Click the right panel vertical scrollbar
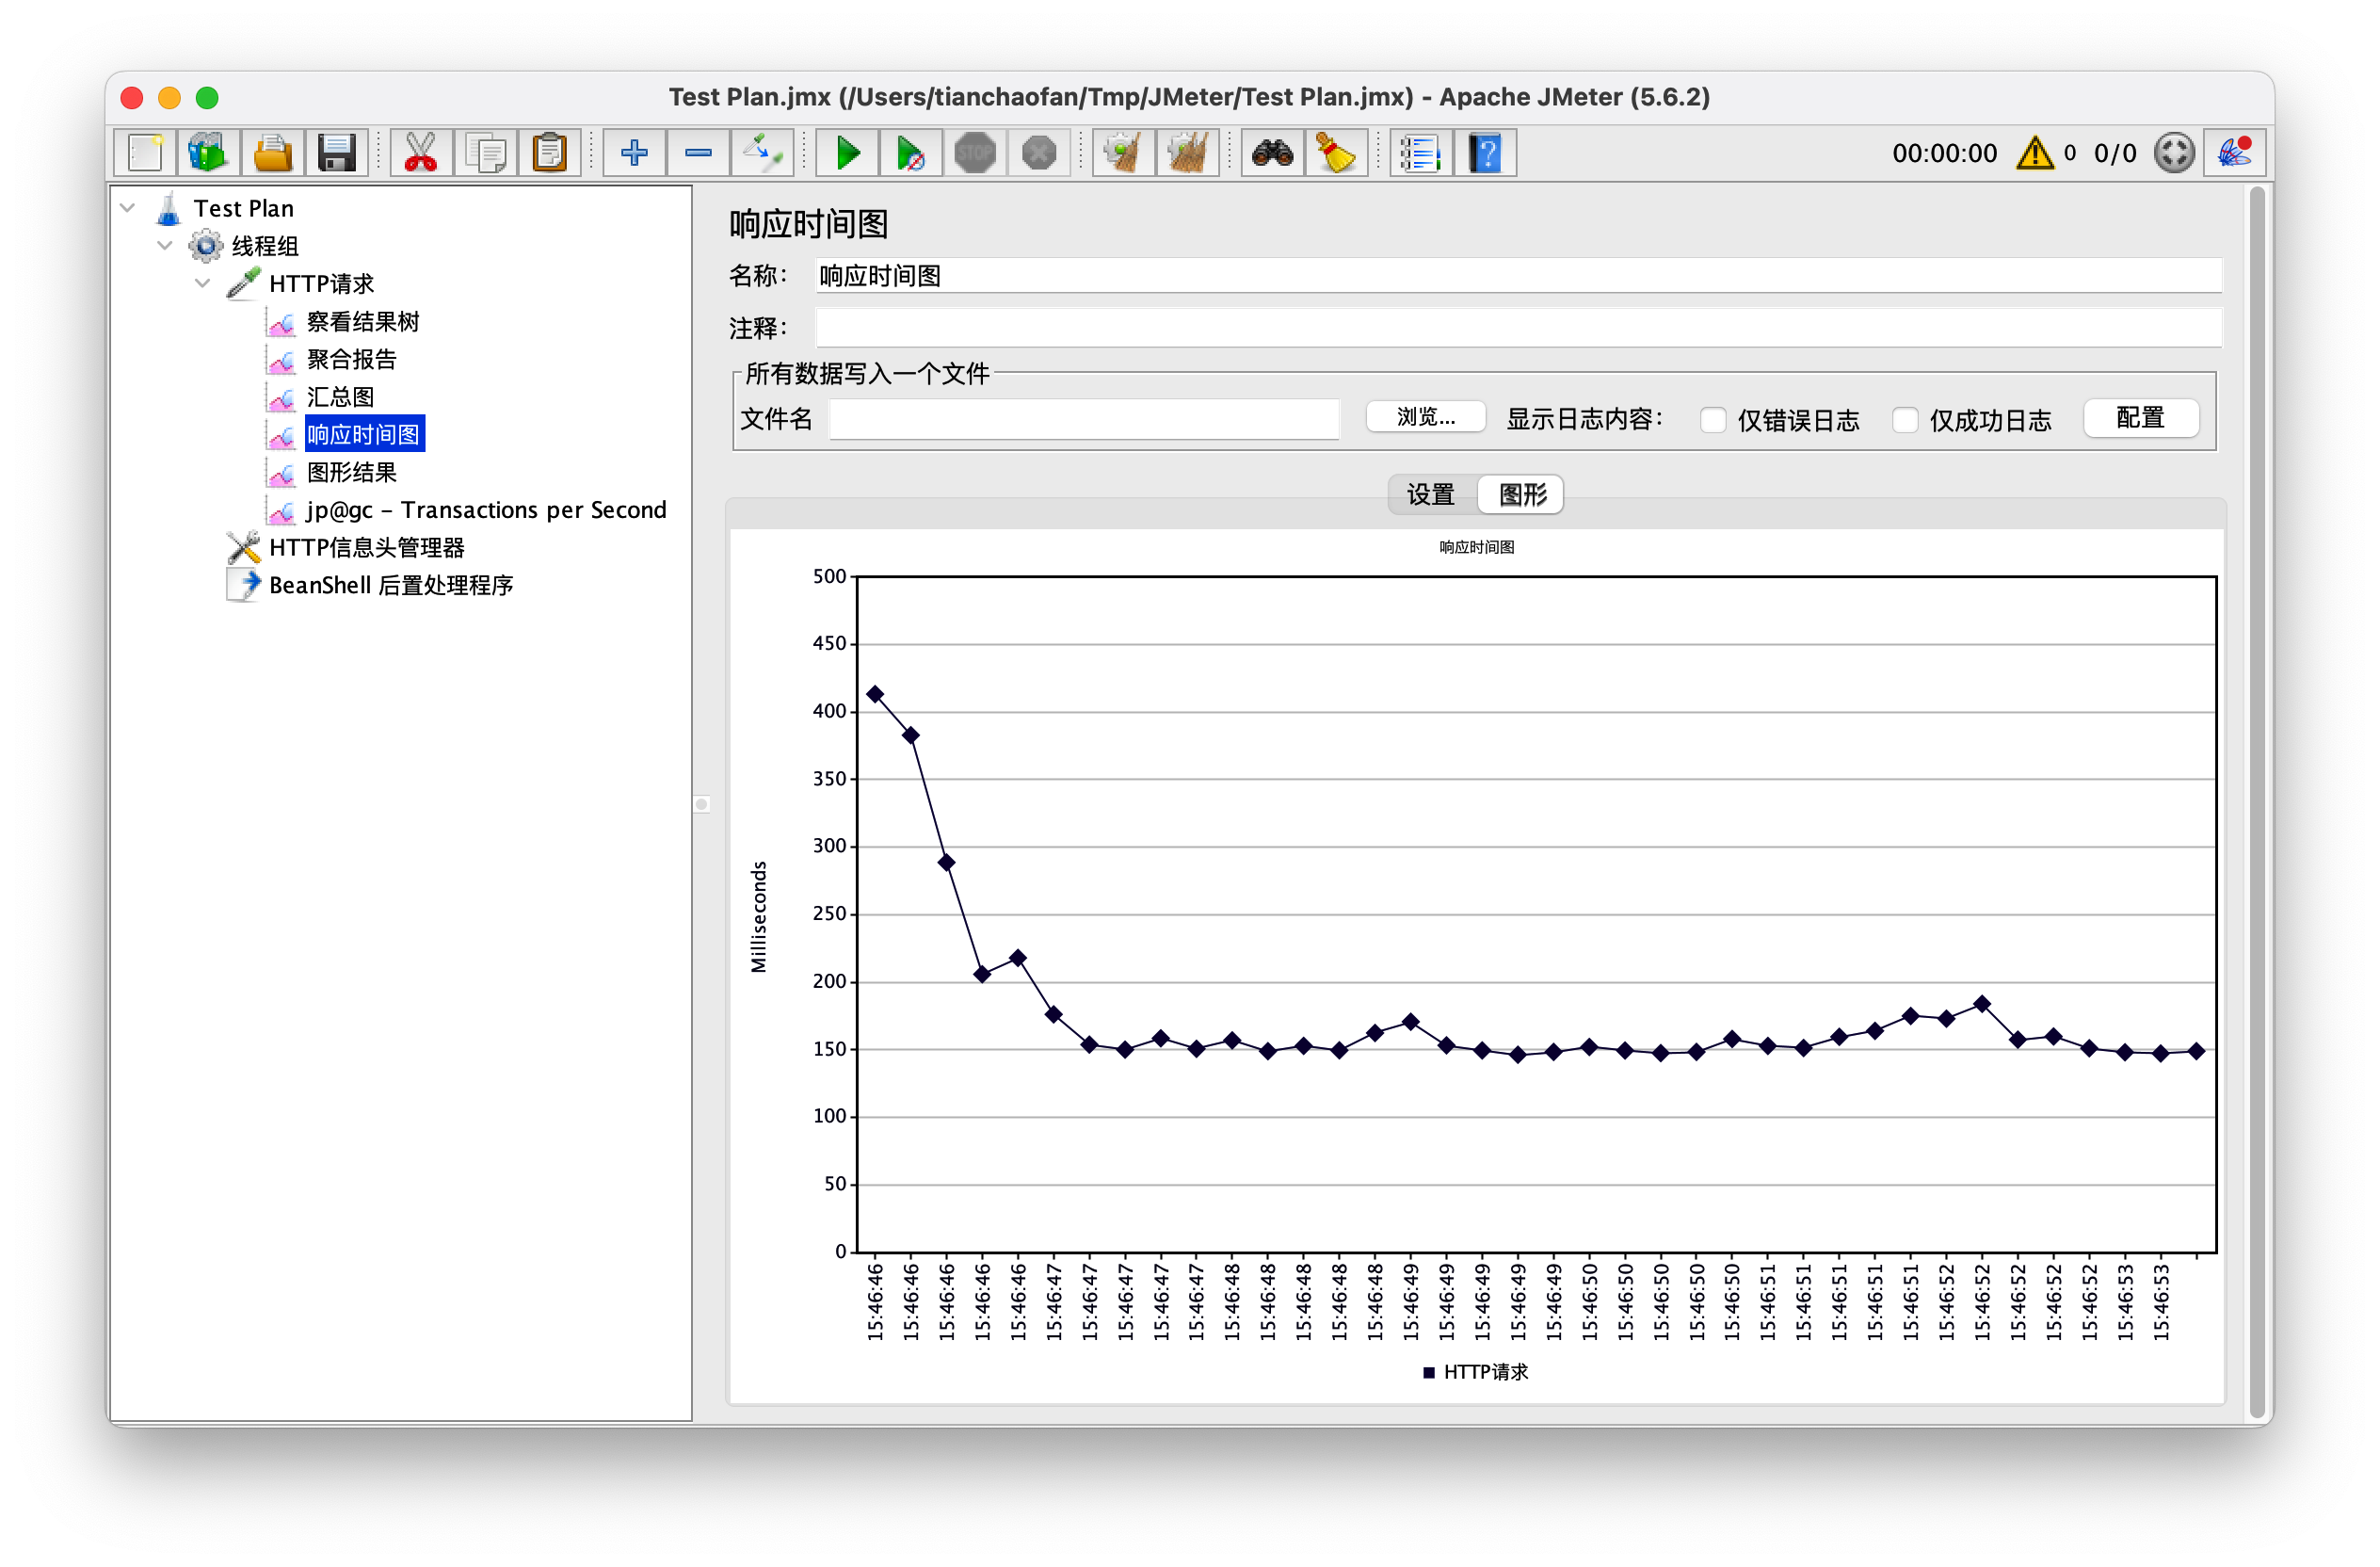This screenshot has width=2380, height=1567. pos(2256,803)
